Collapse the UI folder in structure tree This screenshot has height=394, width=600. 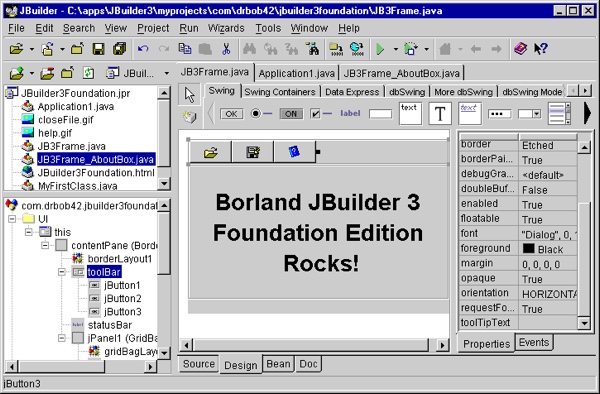12,219
